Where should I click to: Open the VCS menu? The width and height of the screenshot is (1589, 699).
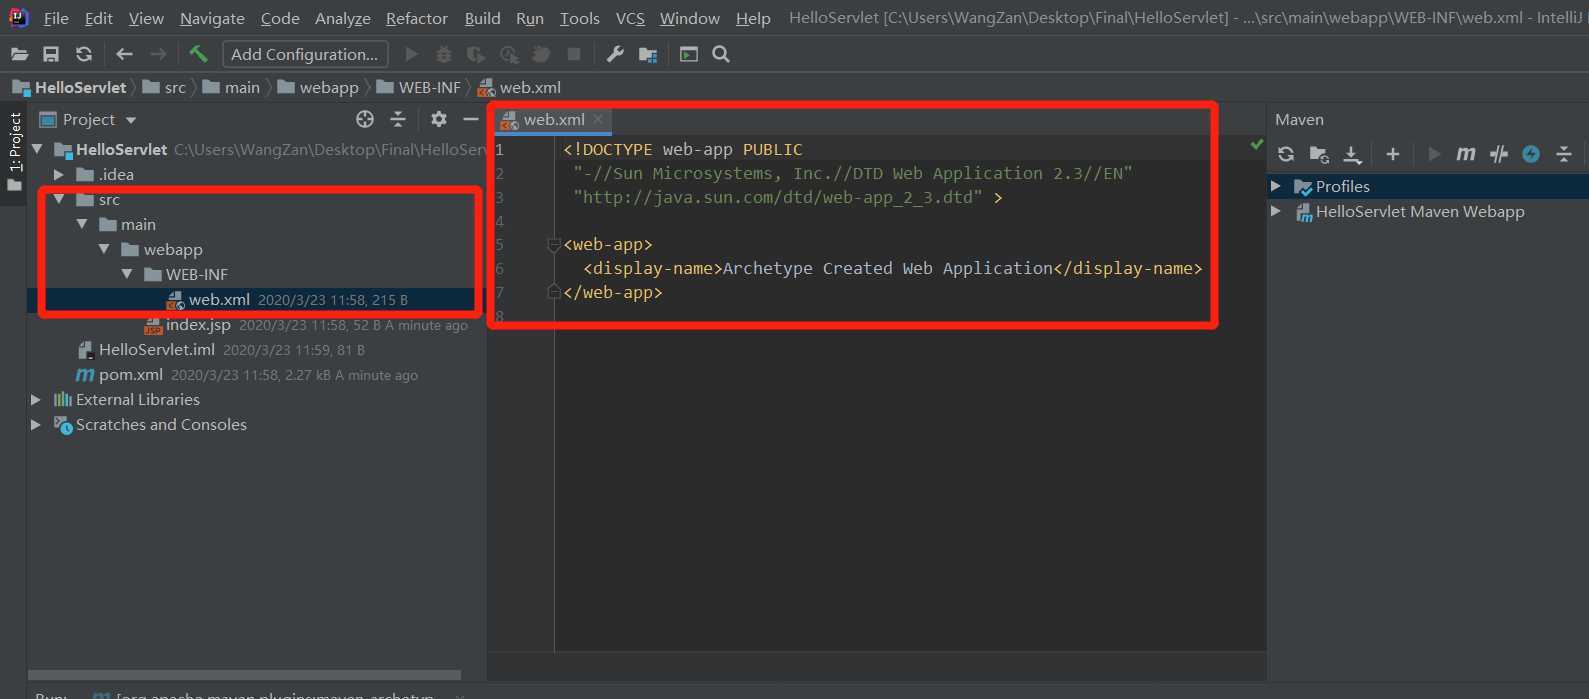click(630, 18)
